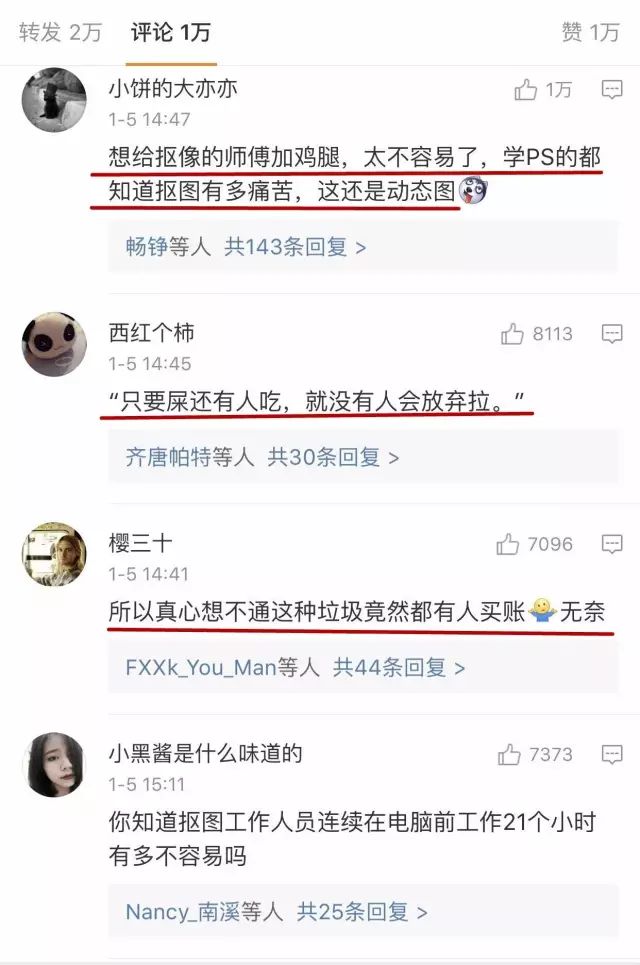The width and height of the screenshot is (640, 965).
Task: Expand 共143条回复 replies thread
Action: point(295,247)
